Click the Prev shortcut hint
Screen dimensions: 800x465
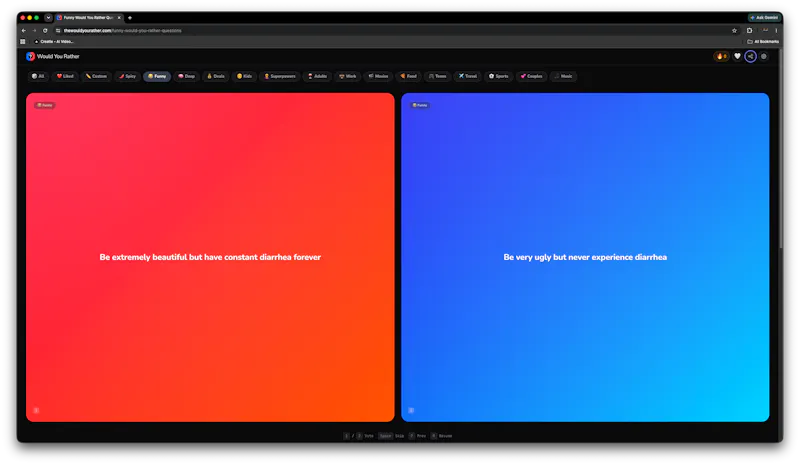click(x=417, y=436)
